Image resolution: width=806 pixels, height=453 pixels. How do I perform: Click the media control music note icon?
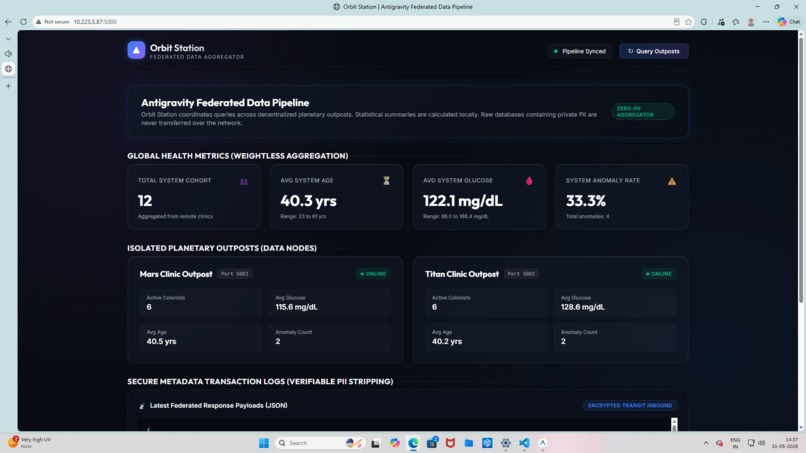[x=721, y=22]
